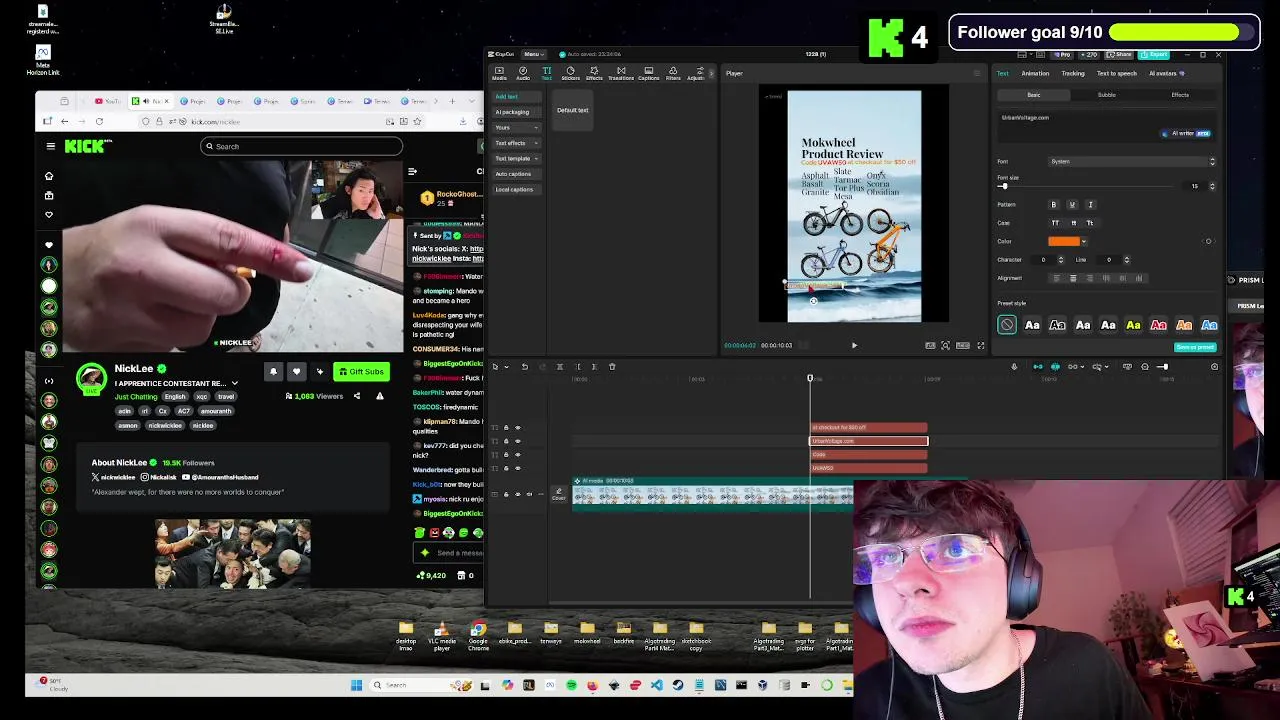The image size is (1280, 720).
Task: Open the select tool dropdown arrow in timeline
Action: click(x=506, y=366)
